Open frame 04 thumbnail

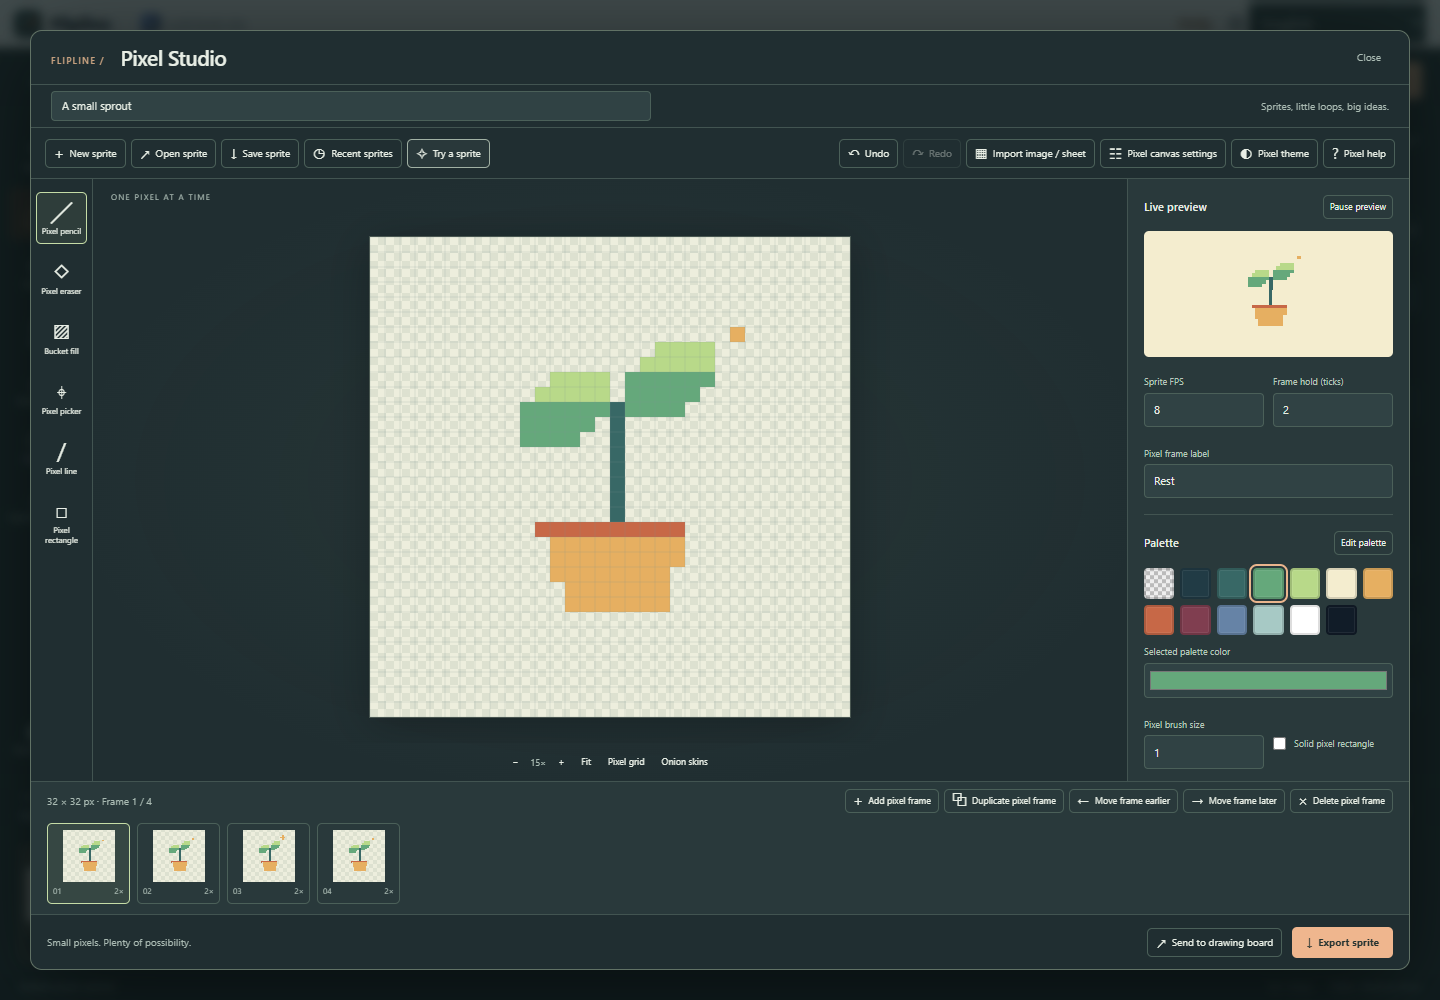tap(358, 863)
